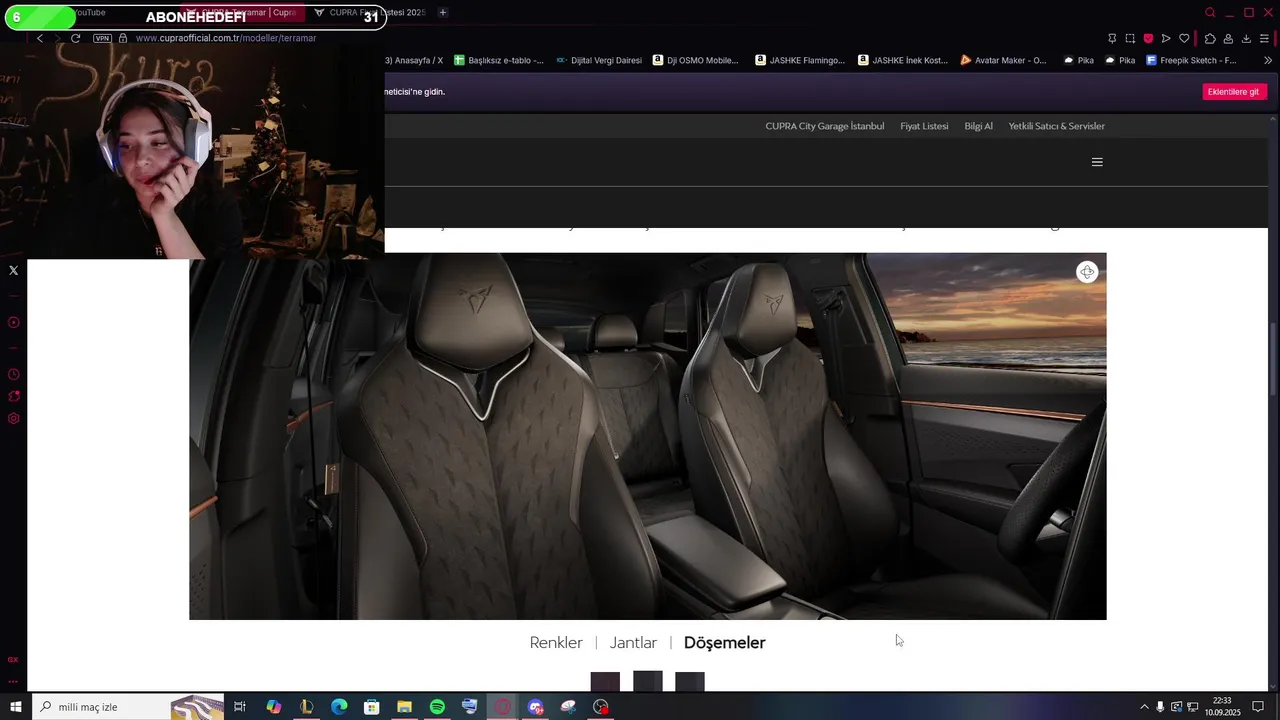Open File Explorer from the taskbar
The image size is (1280, 720).
tap(404, 707)
